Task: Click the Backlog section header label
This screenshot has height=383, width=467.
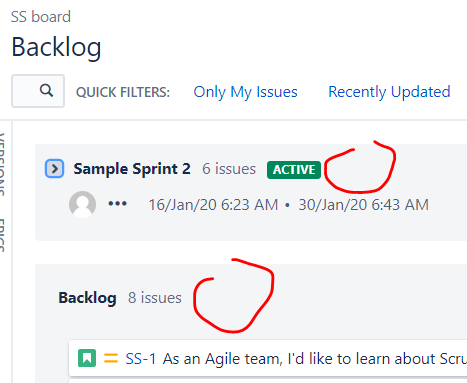Action: (x=87, y=298)
